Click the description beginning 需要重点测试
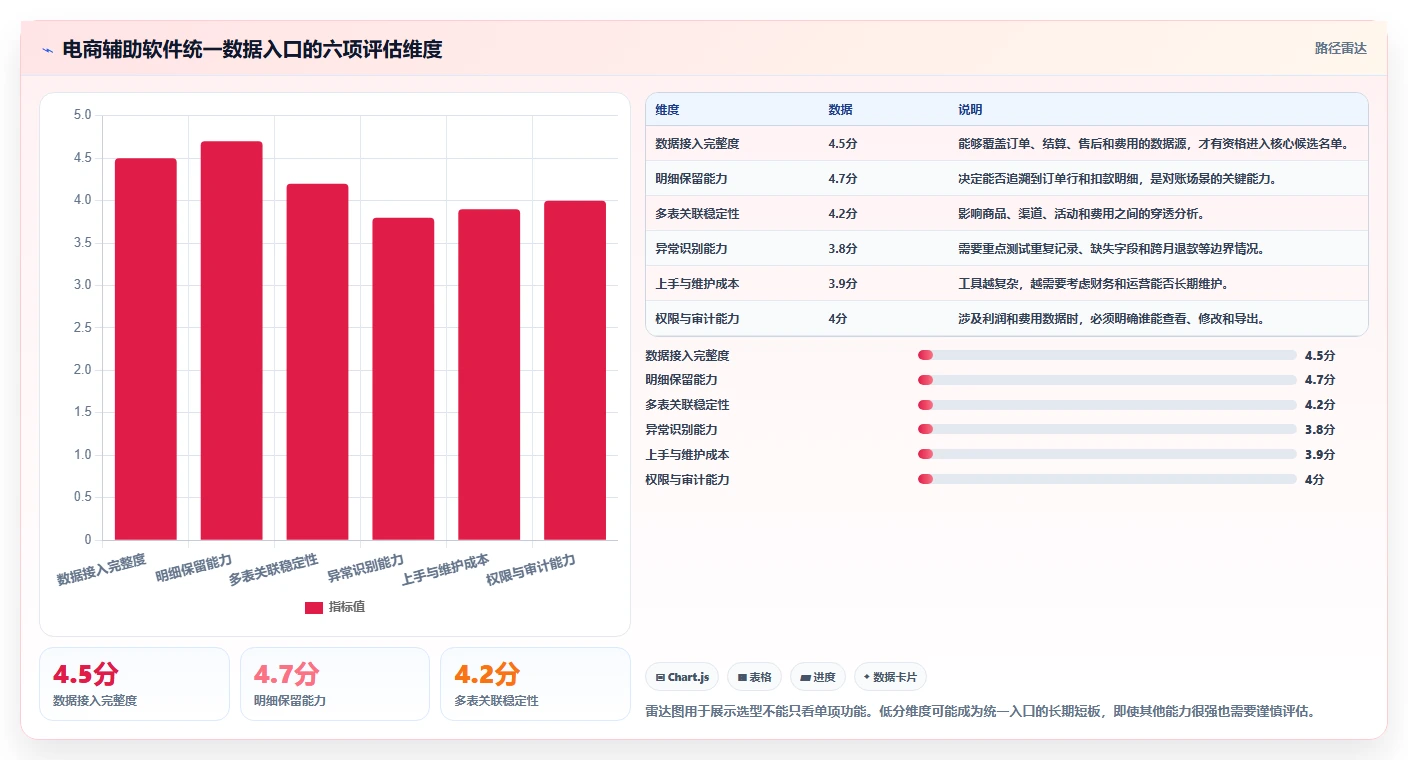This screenshot has height=760, width=1408. pos(1111,249)
